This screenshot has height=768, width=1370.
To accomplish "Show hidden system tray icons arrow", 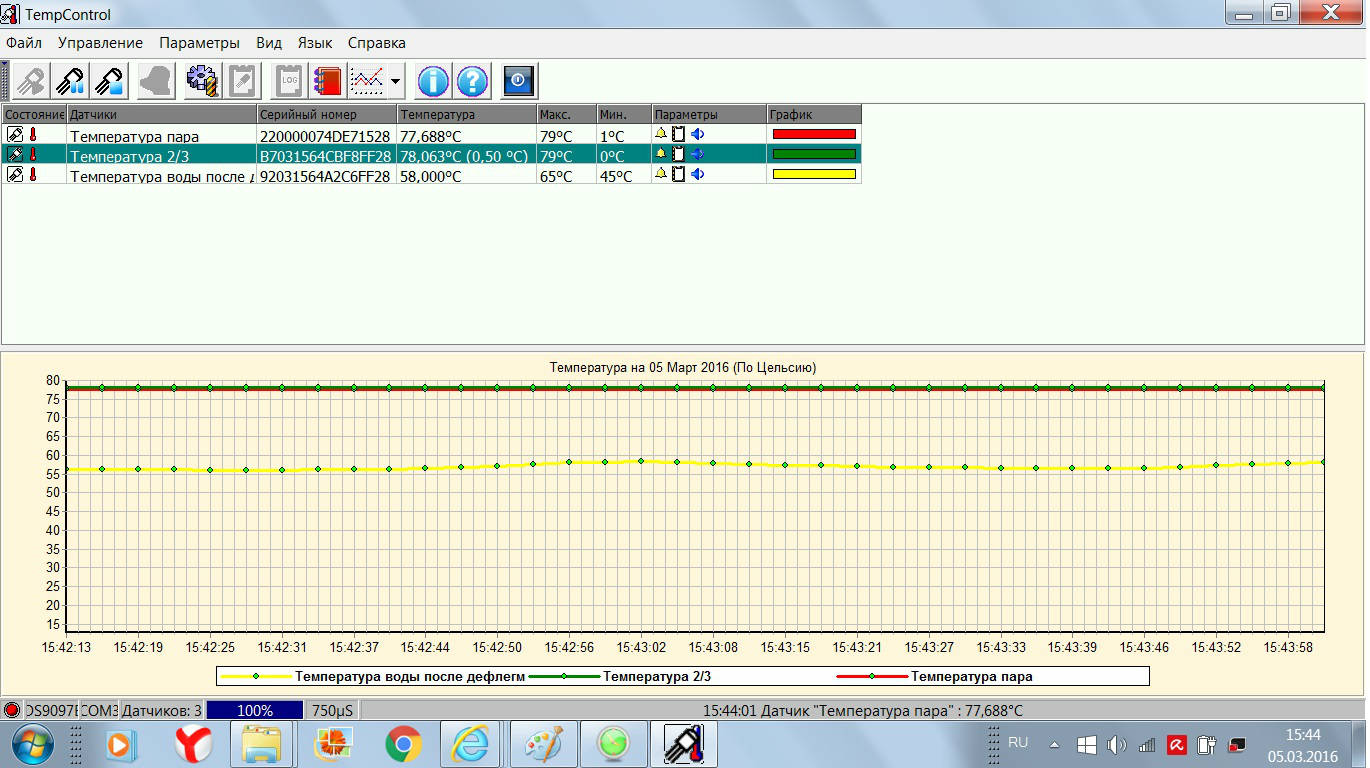I will click(1054, 745).
